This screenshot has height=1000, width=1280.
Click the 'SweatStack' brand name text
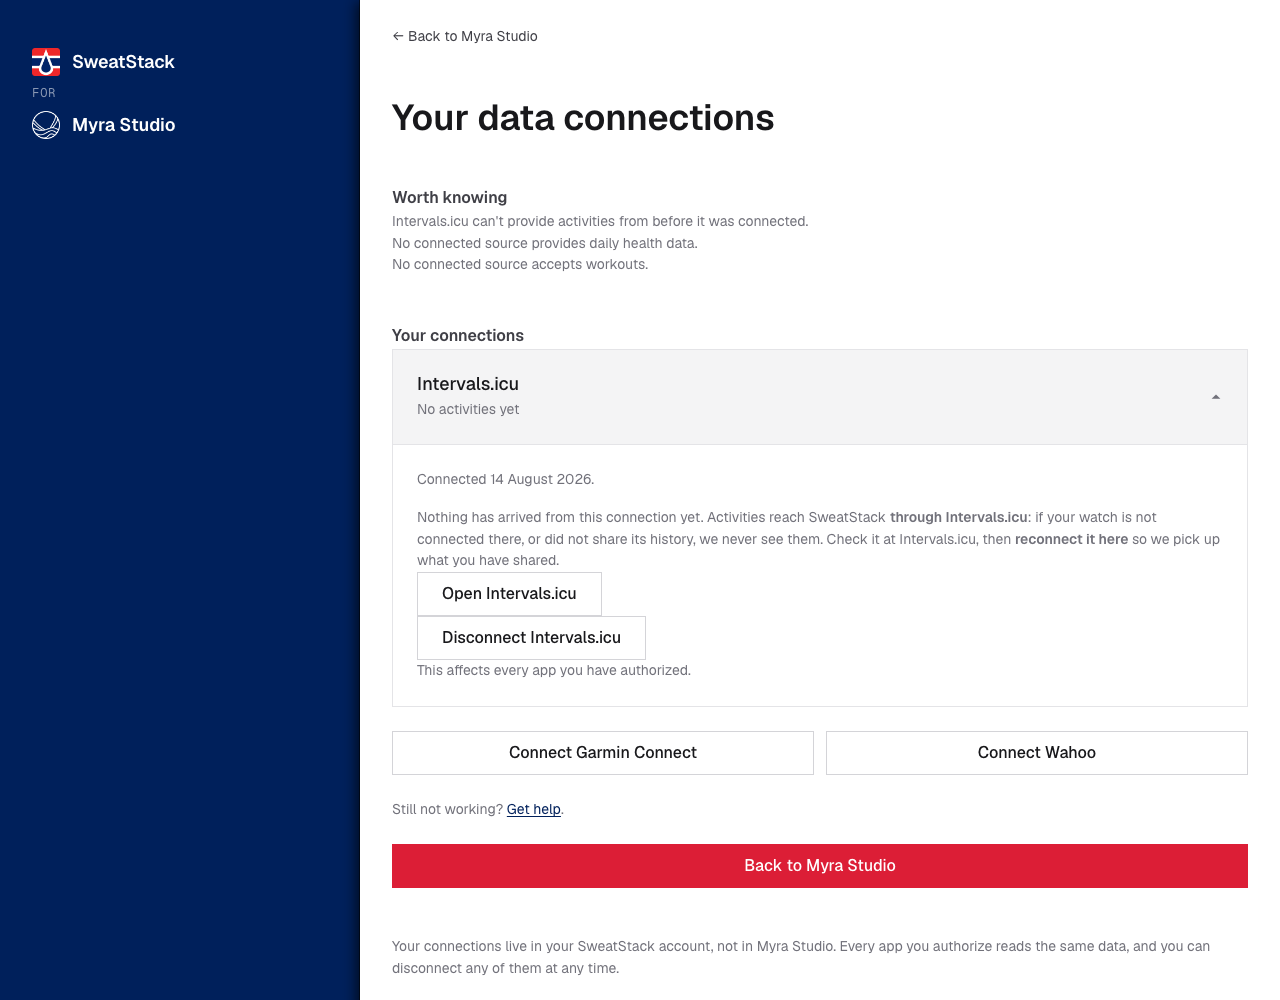click(x=123, y=62)
